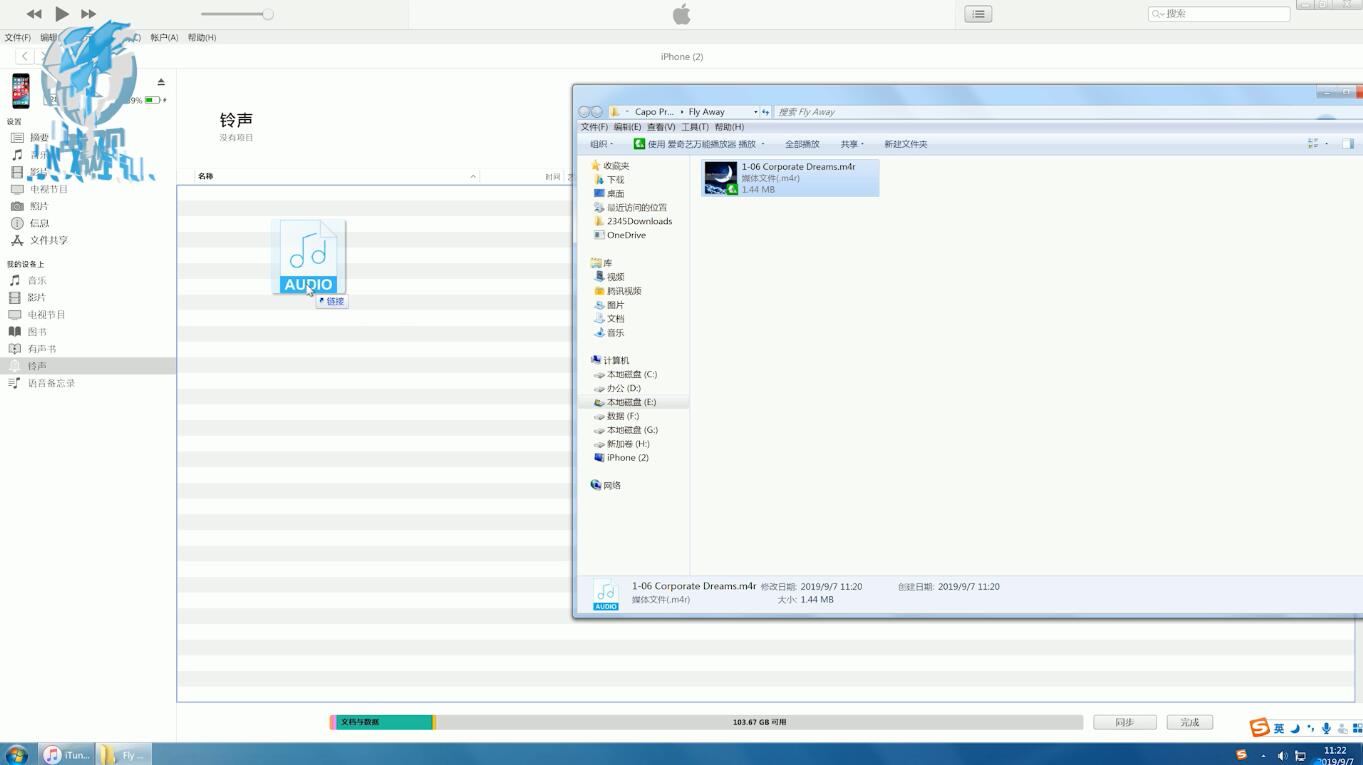Select 影片 under 我的设备上 in iTunes sidebar
Image resolution: width=1363 pixels, height=765 pixels.
36,298
